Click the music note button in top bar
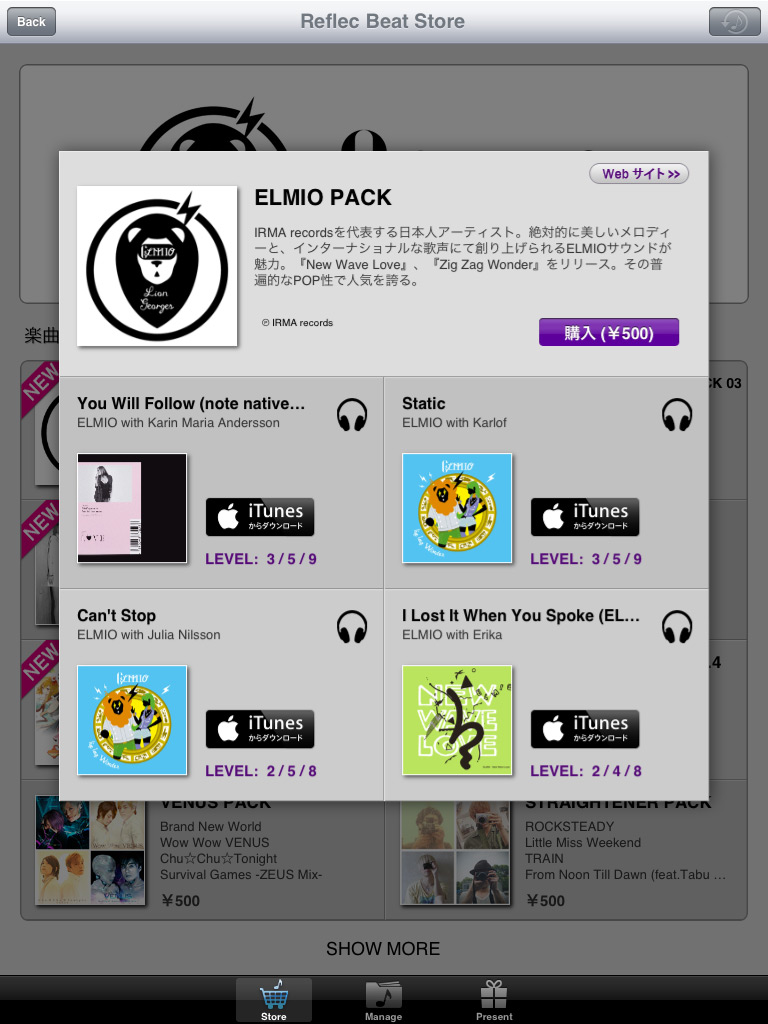Viewport: 768px width, 1024px height. (735, 22)
